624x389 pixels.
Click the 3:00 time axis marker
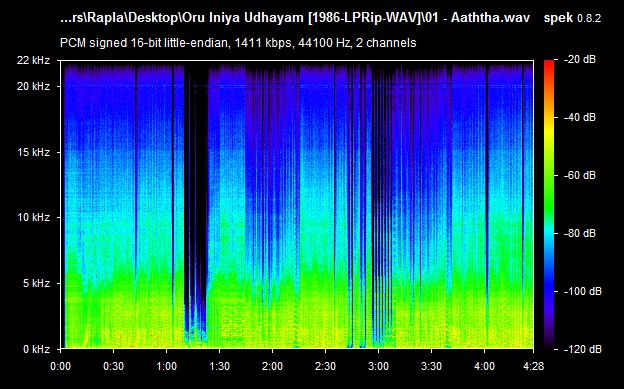pyautogui.click(x=378, y=366)
